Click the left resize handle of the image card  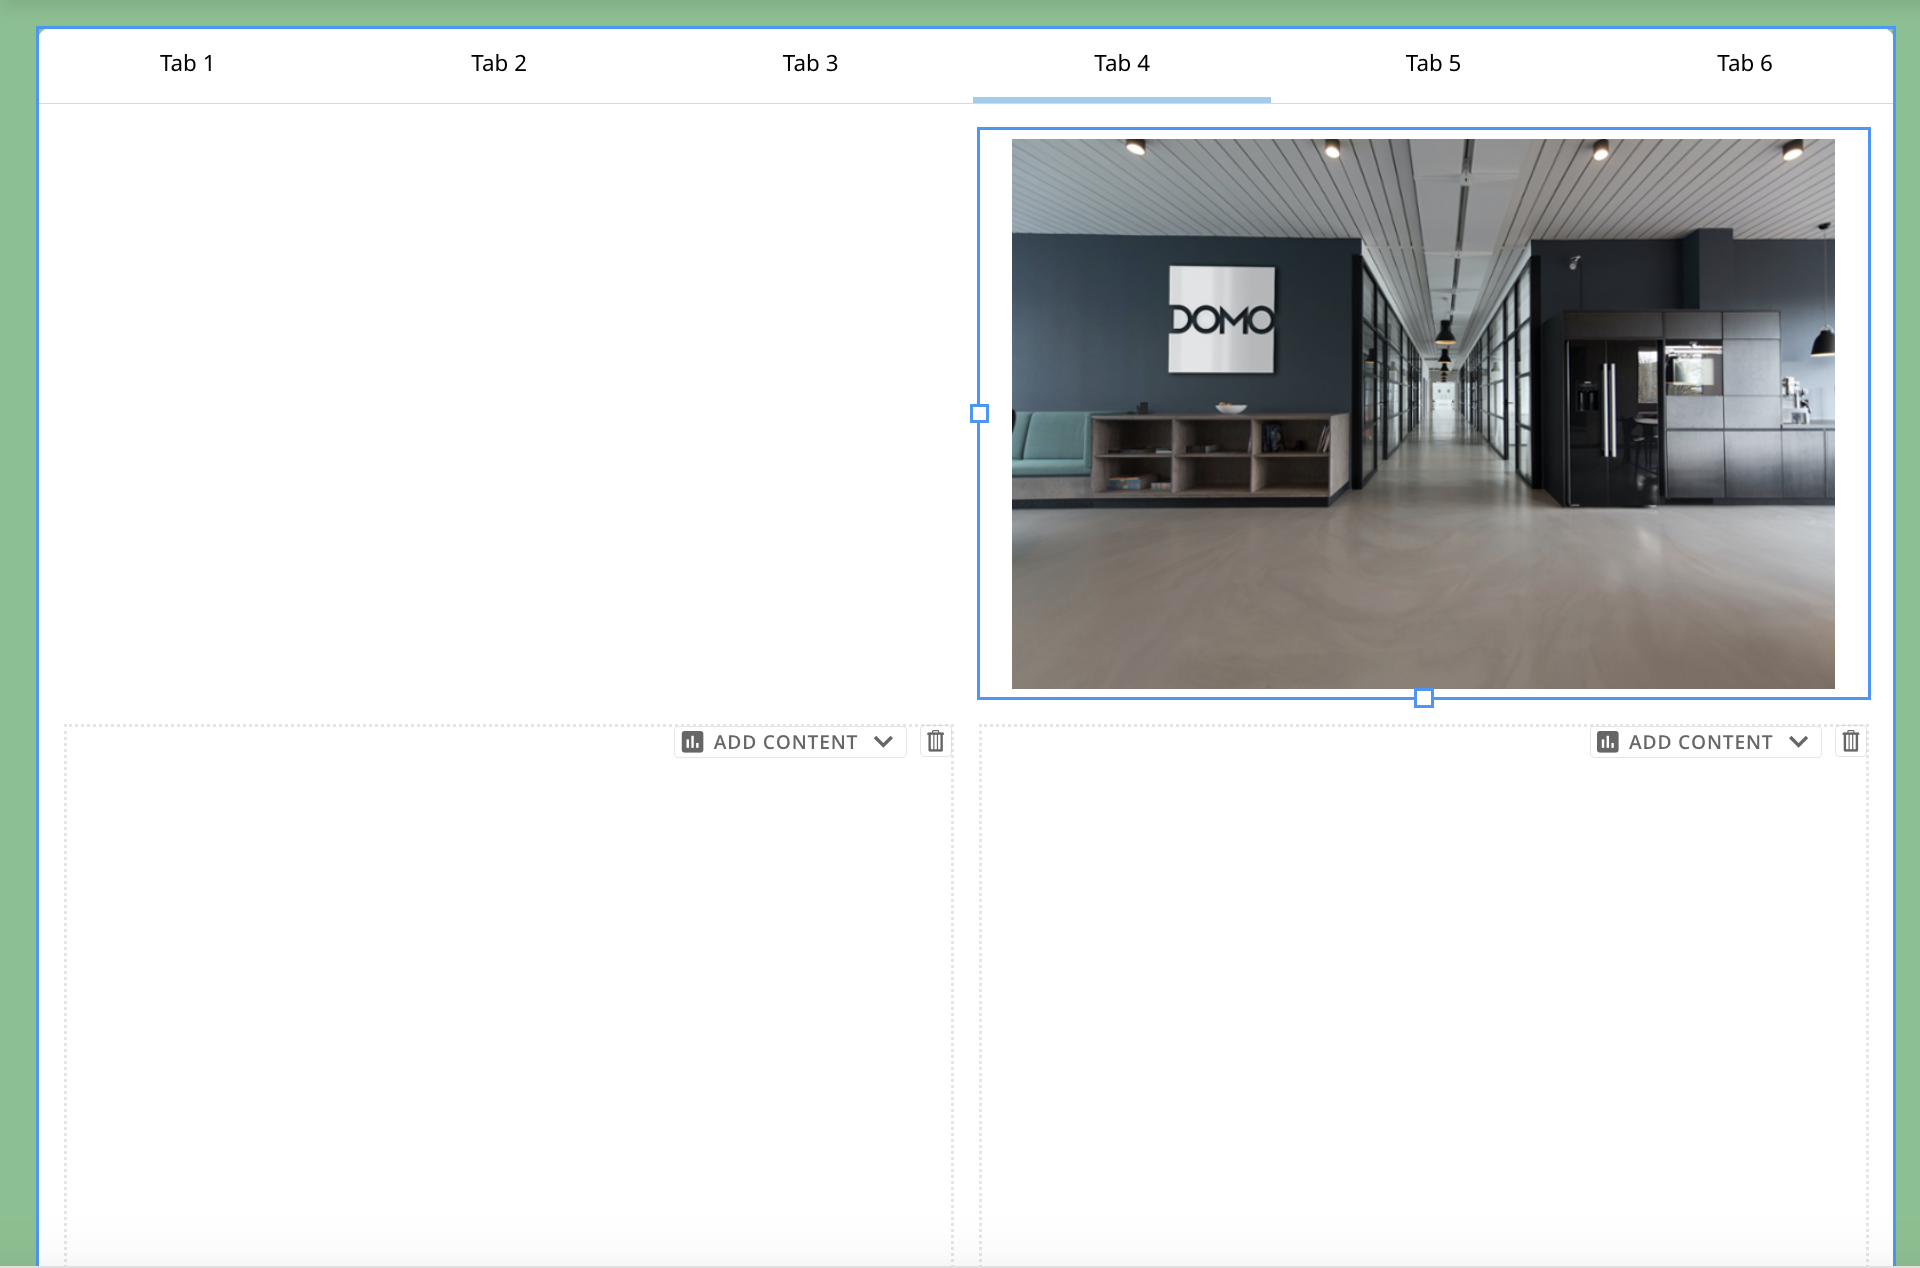pyautogui.click(x=979, y=412)
